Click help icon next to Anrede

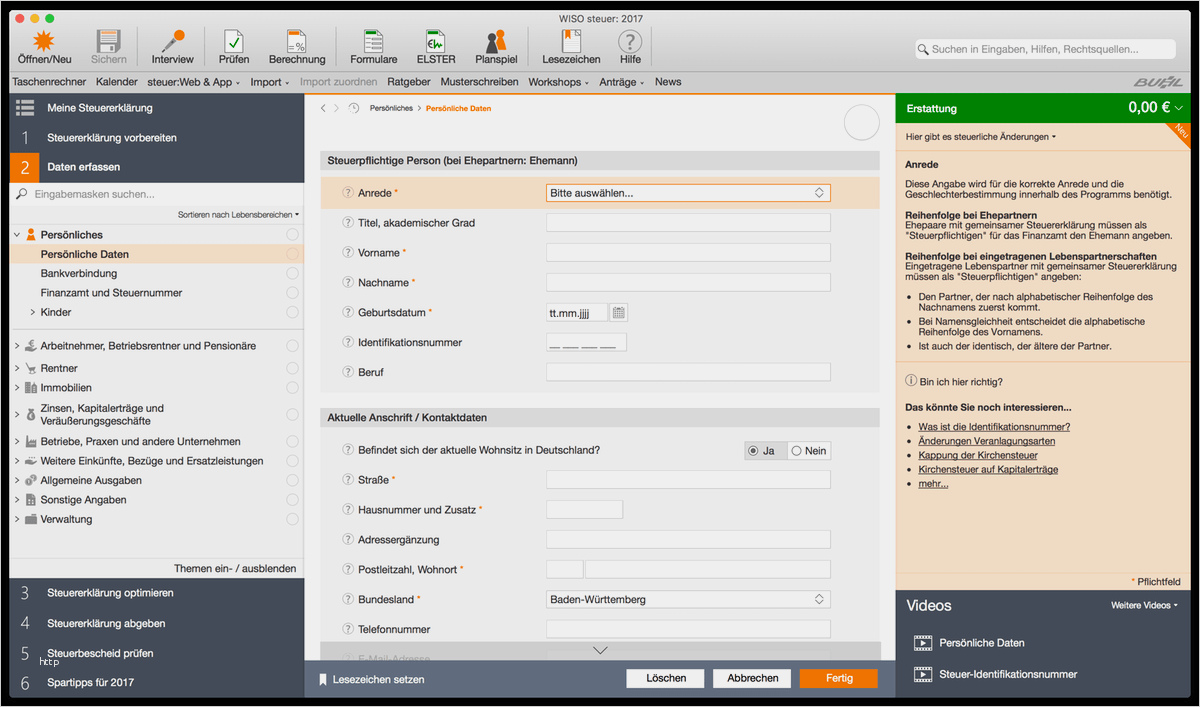point(348,193)
